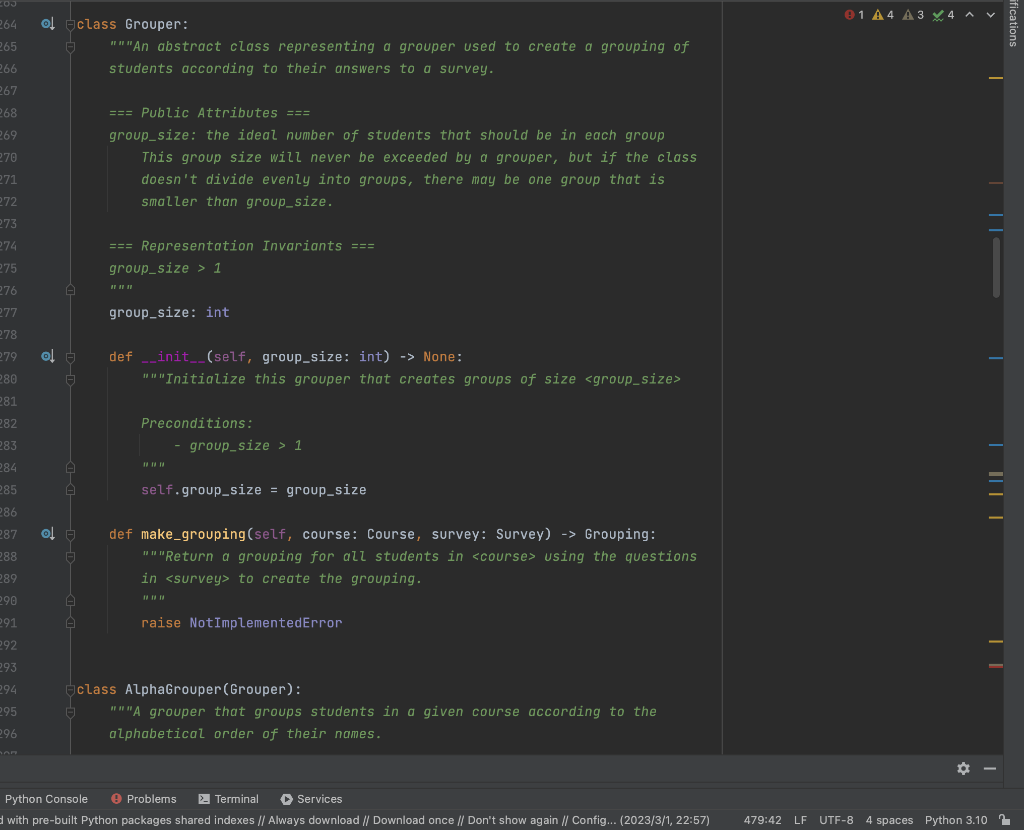The height and width of the screenshot is (830, 1024).
Task: Click the 'Preconditions:' docstring line
Action: 197,423
